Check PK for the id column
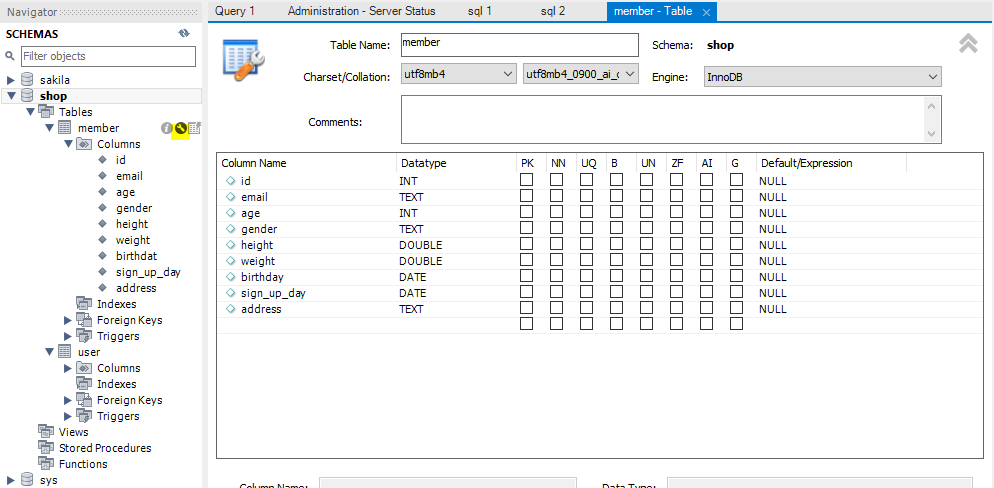This screenshot has height=488, width=994. pyautogui.click(x=526, y=180)
